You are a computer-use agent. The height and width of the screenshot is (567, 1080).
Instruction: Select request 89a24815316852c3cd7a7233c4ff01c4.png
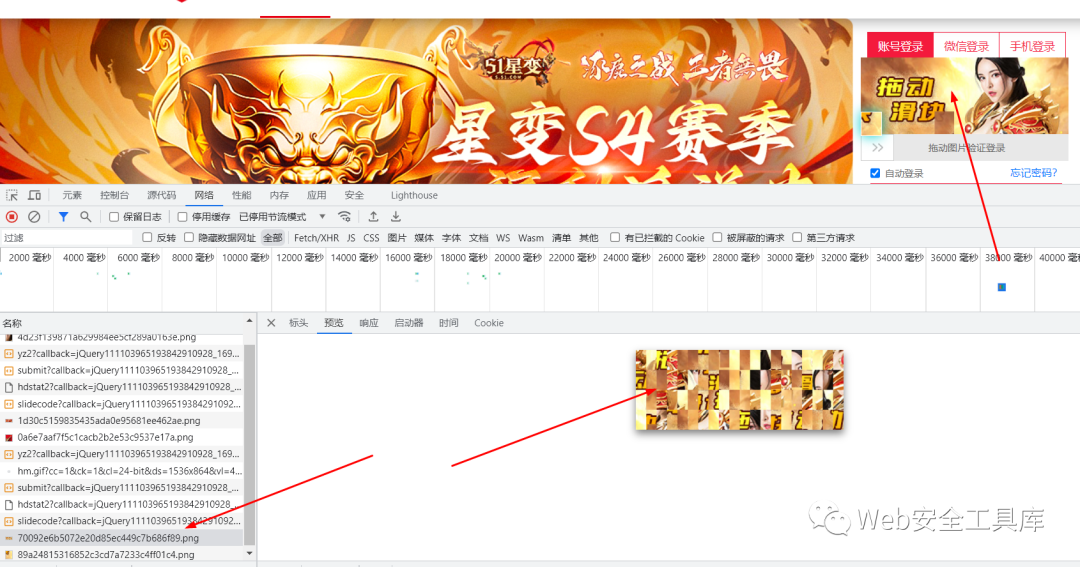point(121,554)
